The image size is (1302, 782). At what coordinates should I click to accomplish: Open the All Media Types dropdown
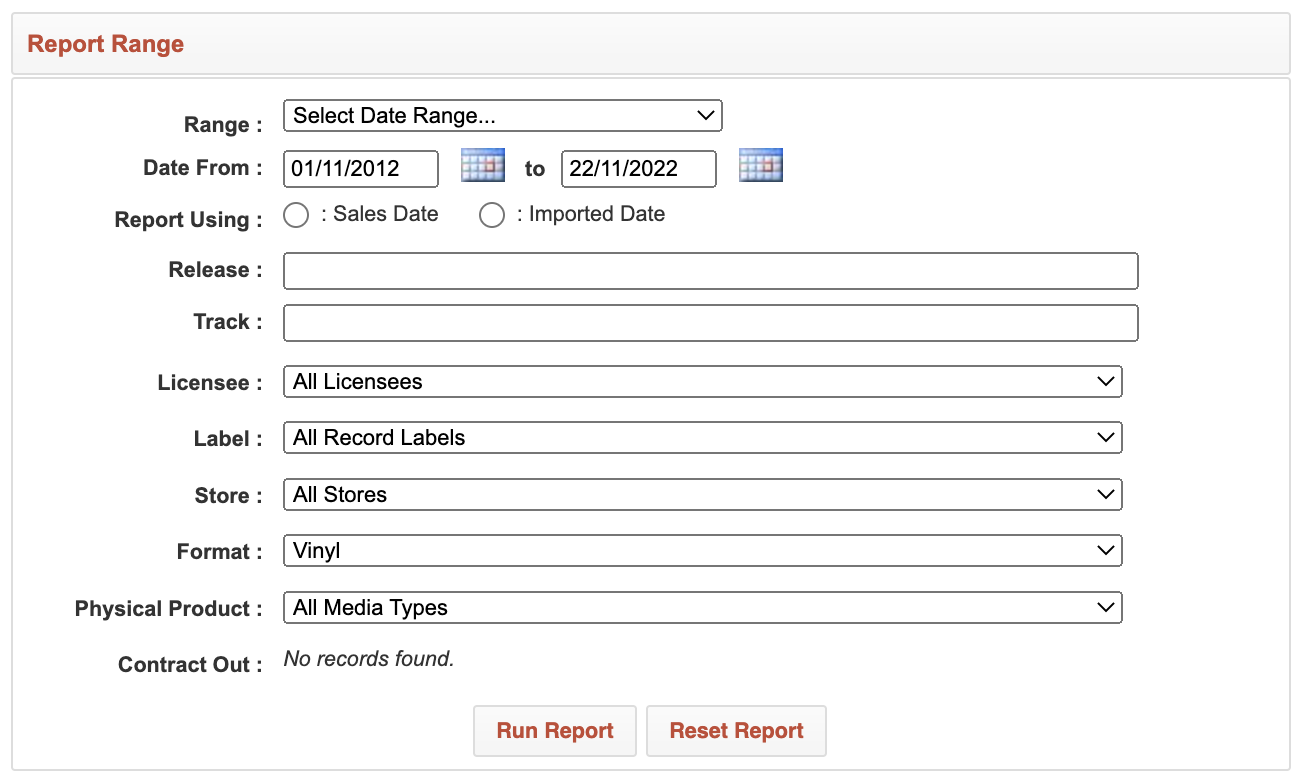(x=703, y=608)
